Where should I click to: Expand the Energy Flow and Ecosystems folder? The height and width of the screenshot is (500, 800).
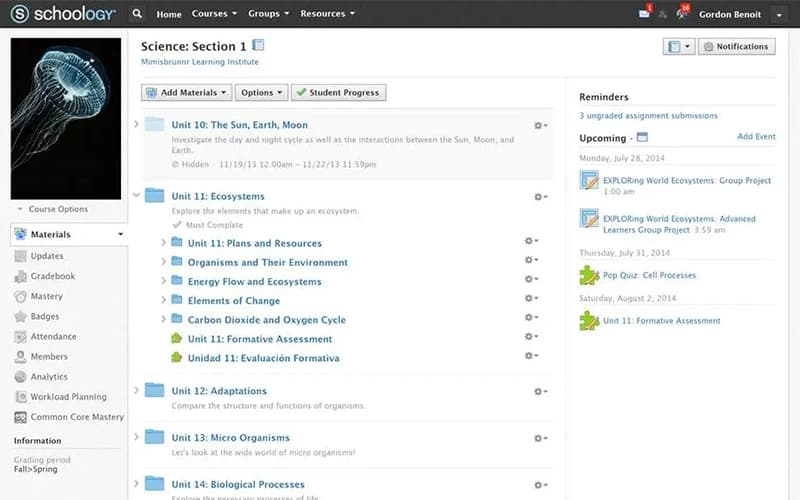[164, 282]
